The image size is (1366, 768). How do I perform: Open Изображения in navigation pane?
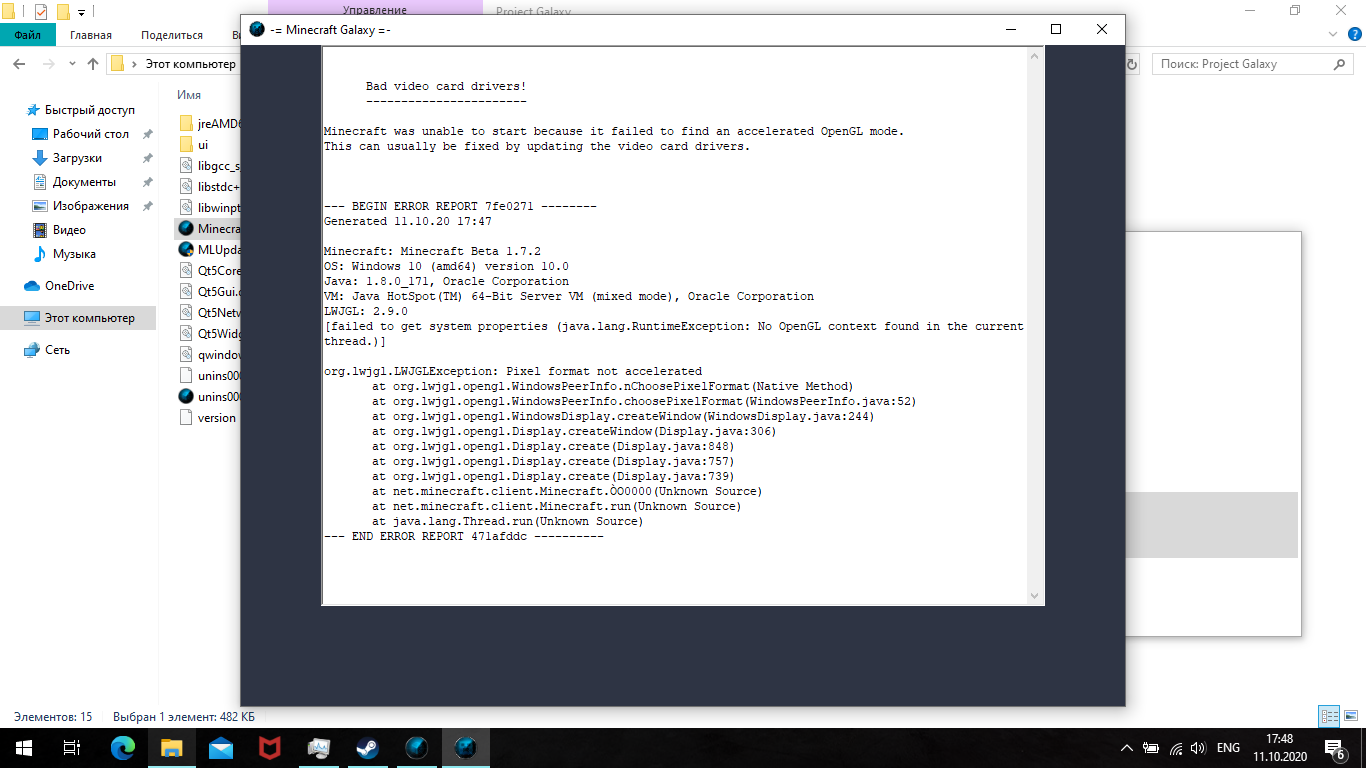point(90,206)
